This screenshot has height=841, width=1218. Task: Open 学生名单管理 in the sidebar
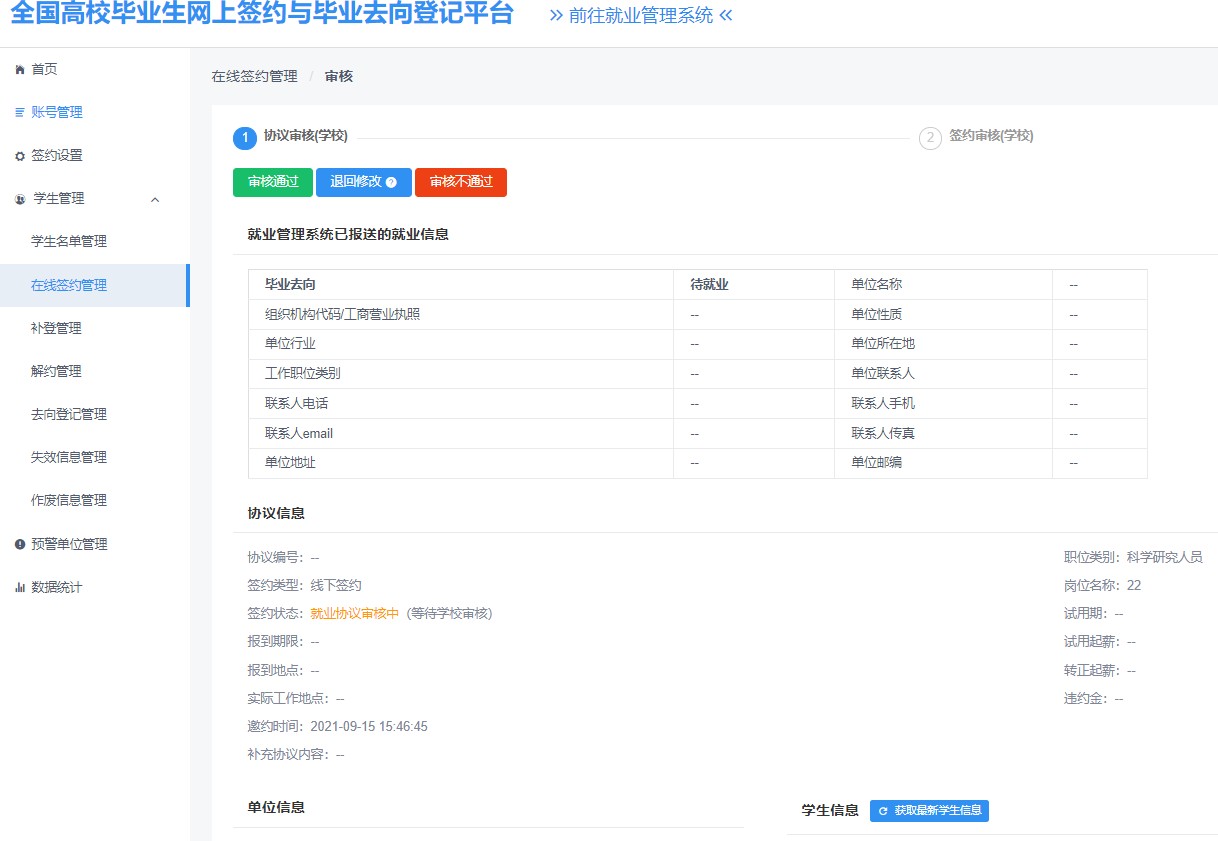click(x=69, y=241)
